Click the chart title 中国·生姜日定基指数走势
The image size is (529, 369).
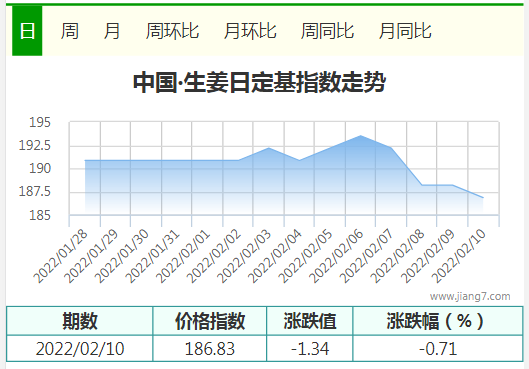[x=259, y=82]
